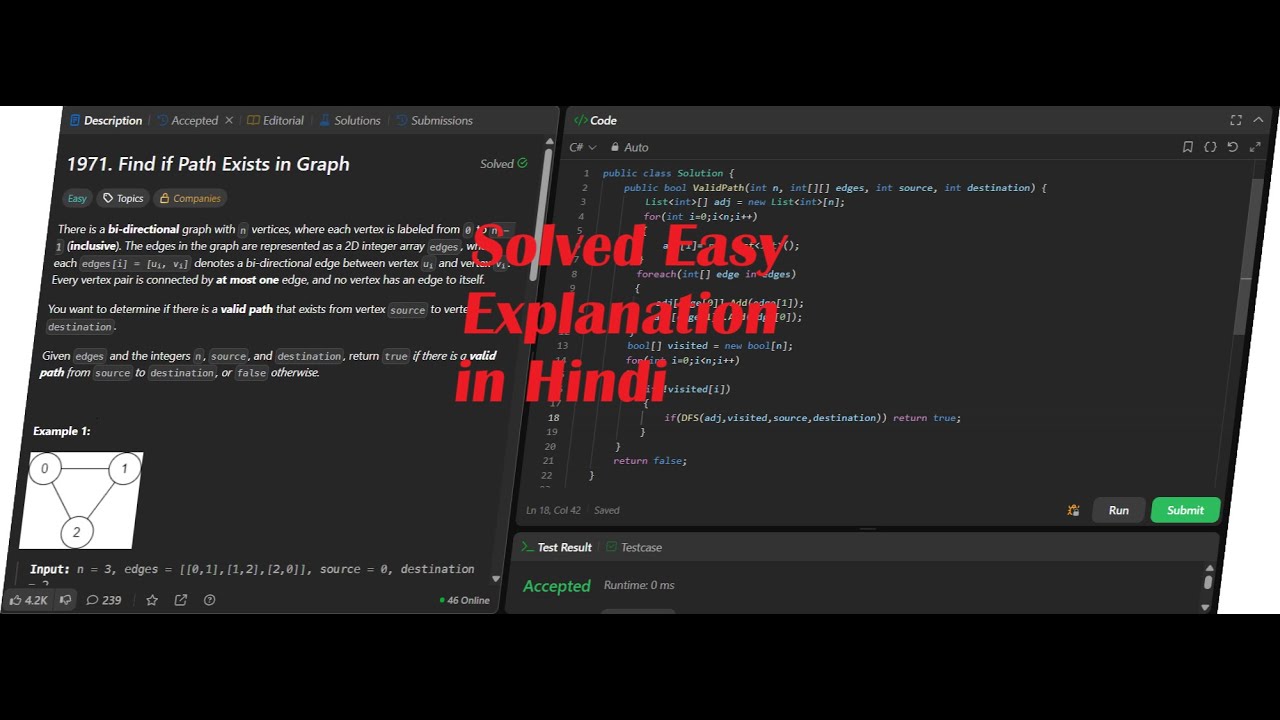
Task: Format code with the curly braces icon
Action: [1210, 147]
